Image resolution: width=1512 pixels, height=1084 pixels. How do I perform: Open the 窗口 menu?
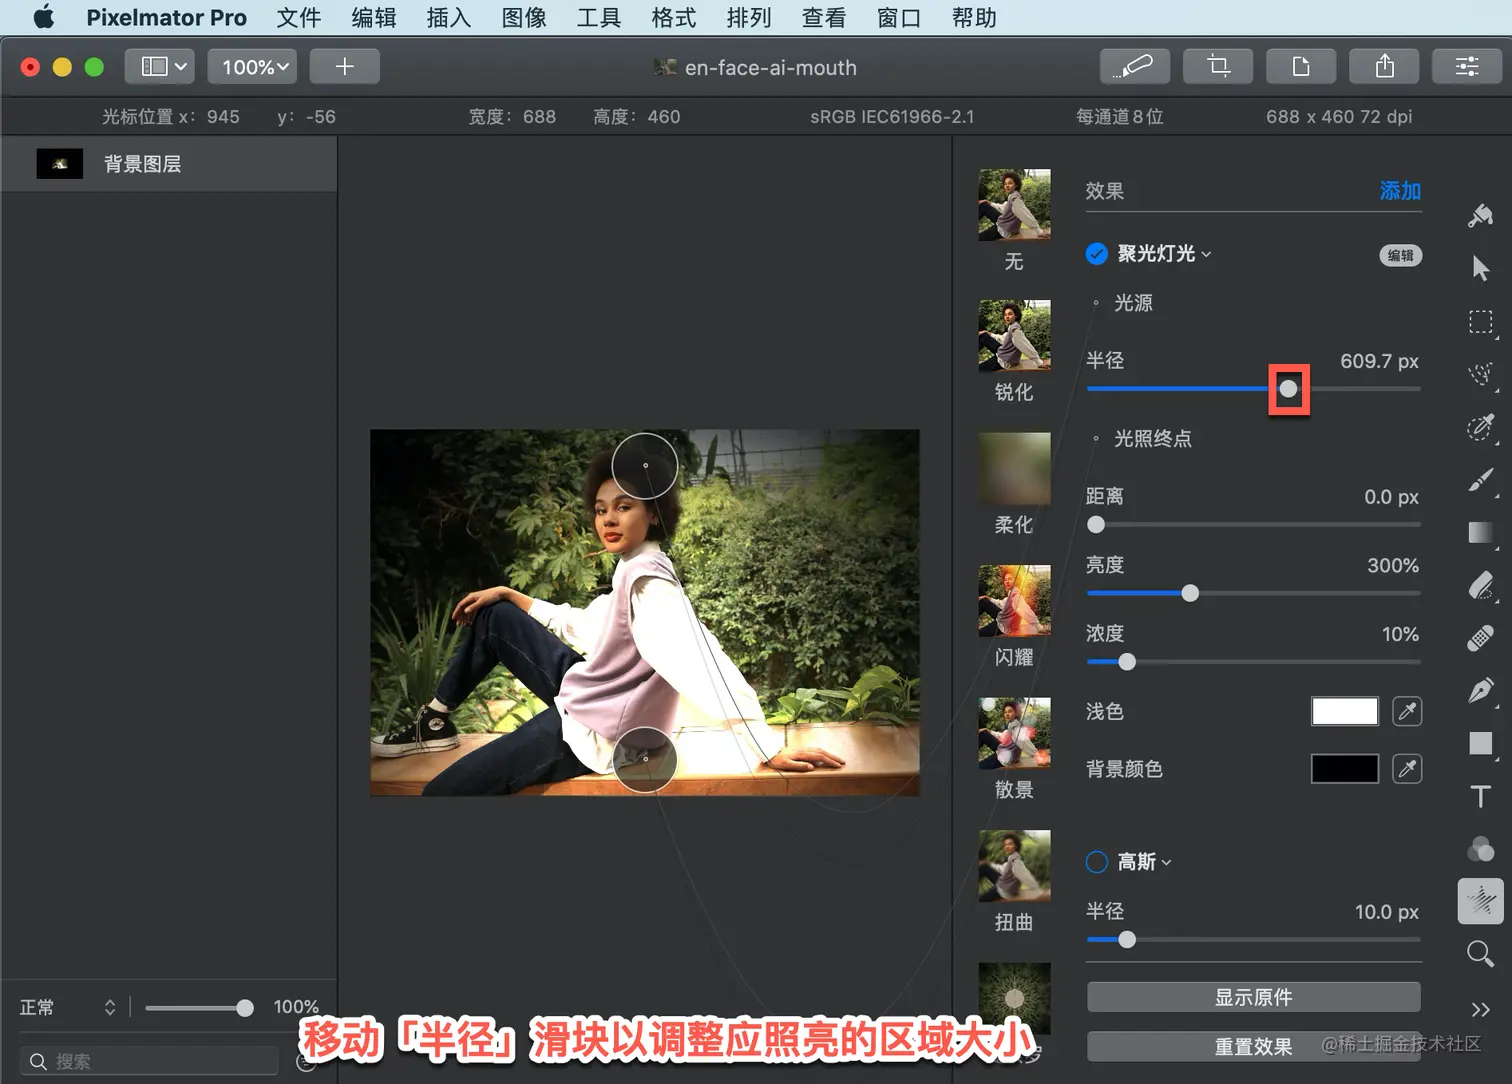pyautogui.click(x=899, y=17)
